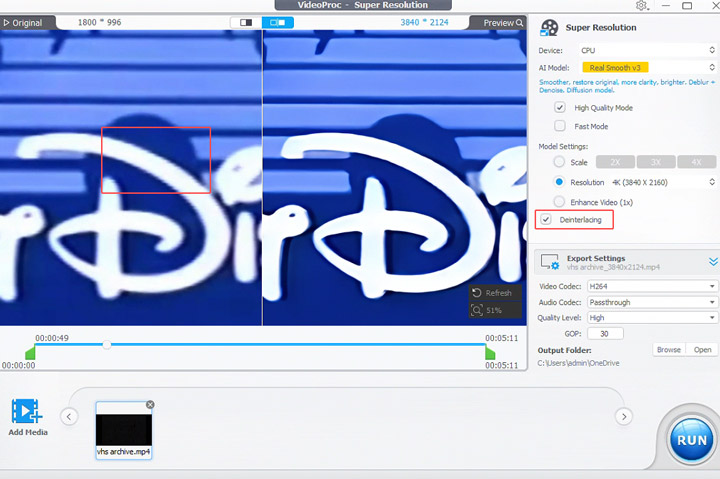Image resolution: width=720 pixels, height=479 pixels.
Task: Click the Open output folder button
Action: click(x=702, y=349)
